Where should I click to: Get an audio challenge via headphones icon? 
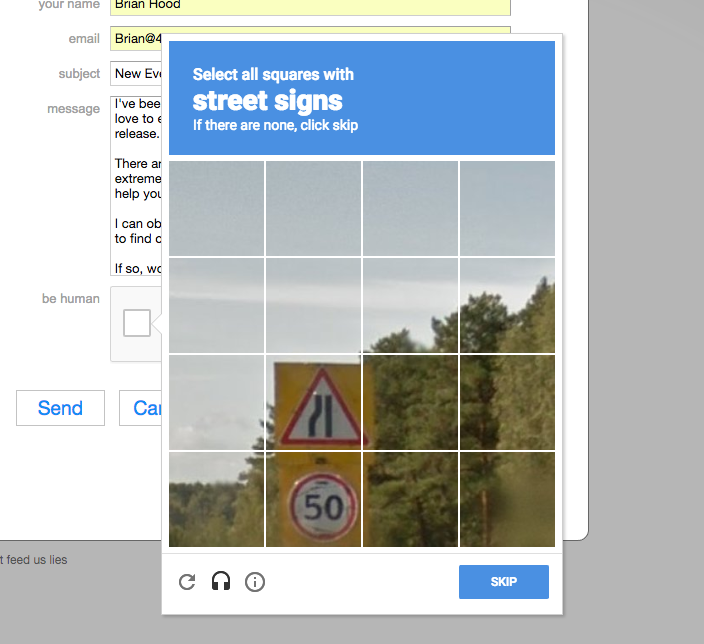[x=221, y=581]
